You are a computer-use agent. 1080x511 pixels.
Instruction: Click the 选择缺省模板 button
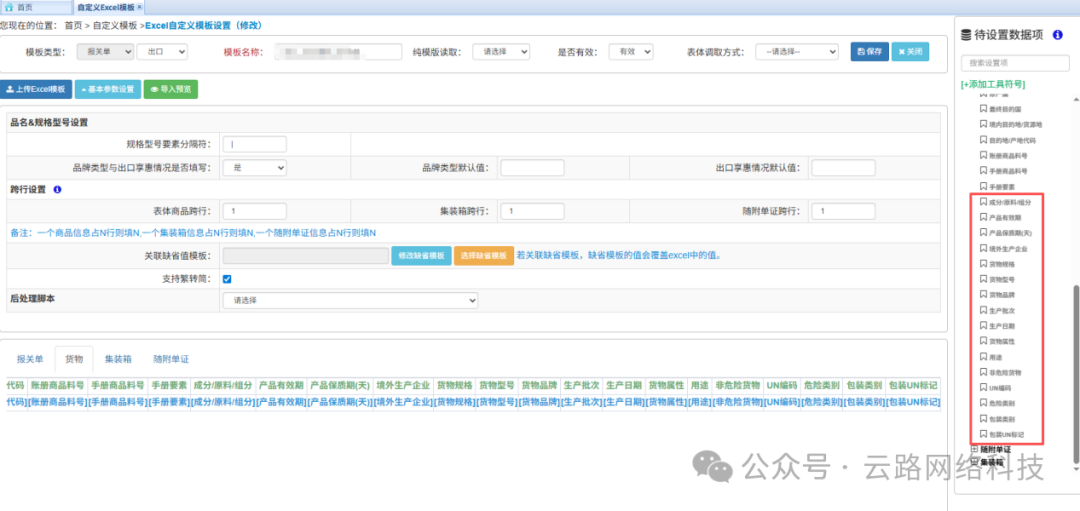(484, 256)
